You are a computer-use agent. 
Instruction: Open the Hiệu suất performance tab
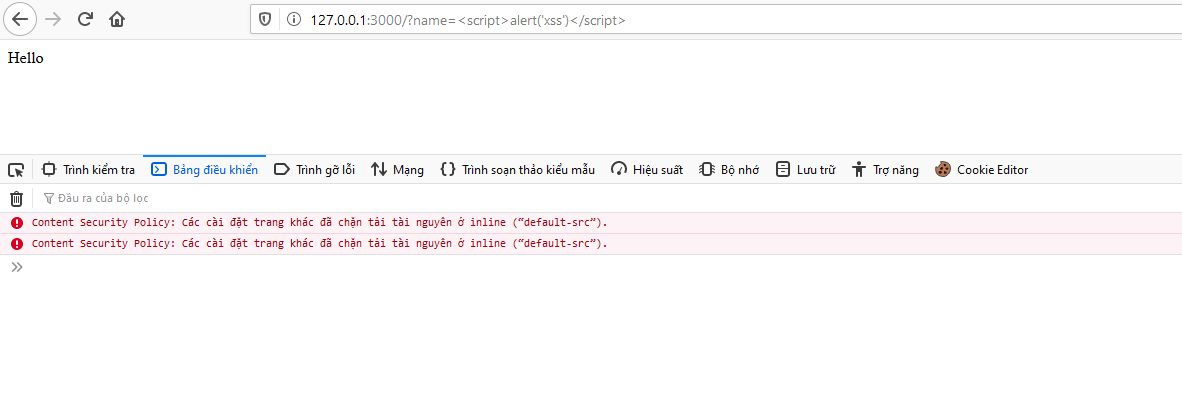[648, 170]
